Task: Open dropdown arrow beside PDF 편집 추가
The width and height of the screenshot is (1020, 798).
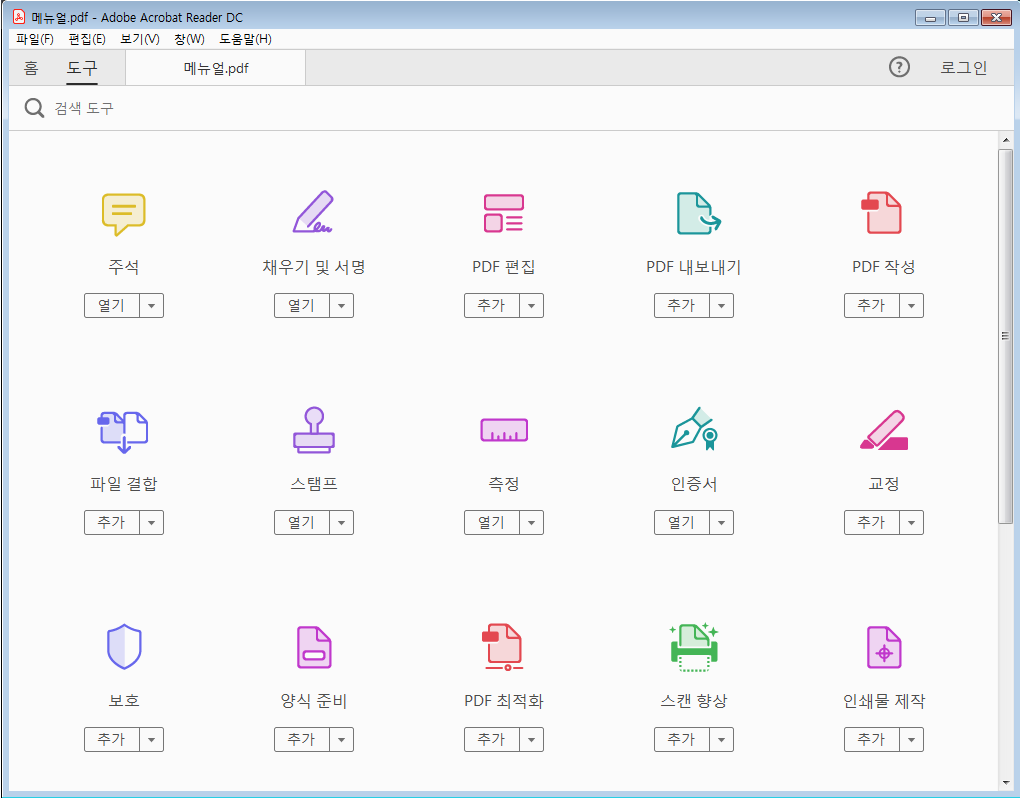Action: 531,306
